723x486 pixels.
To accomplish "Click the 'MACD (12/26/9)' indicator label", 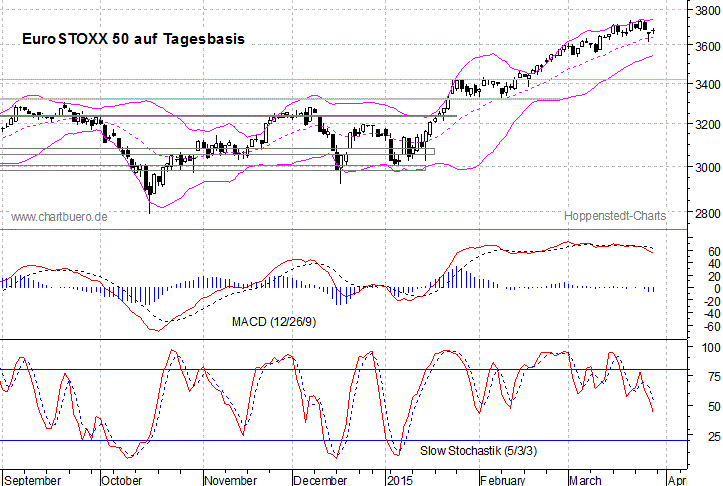I will (274, 321).
